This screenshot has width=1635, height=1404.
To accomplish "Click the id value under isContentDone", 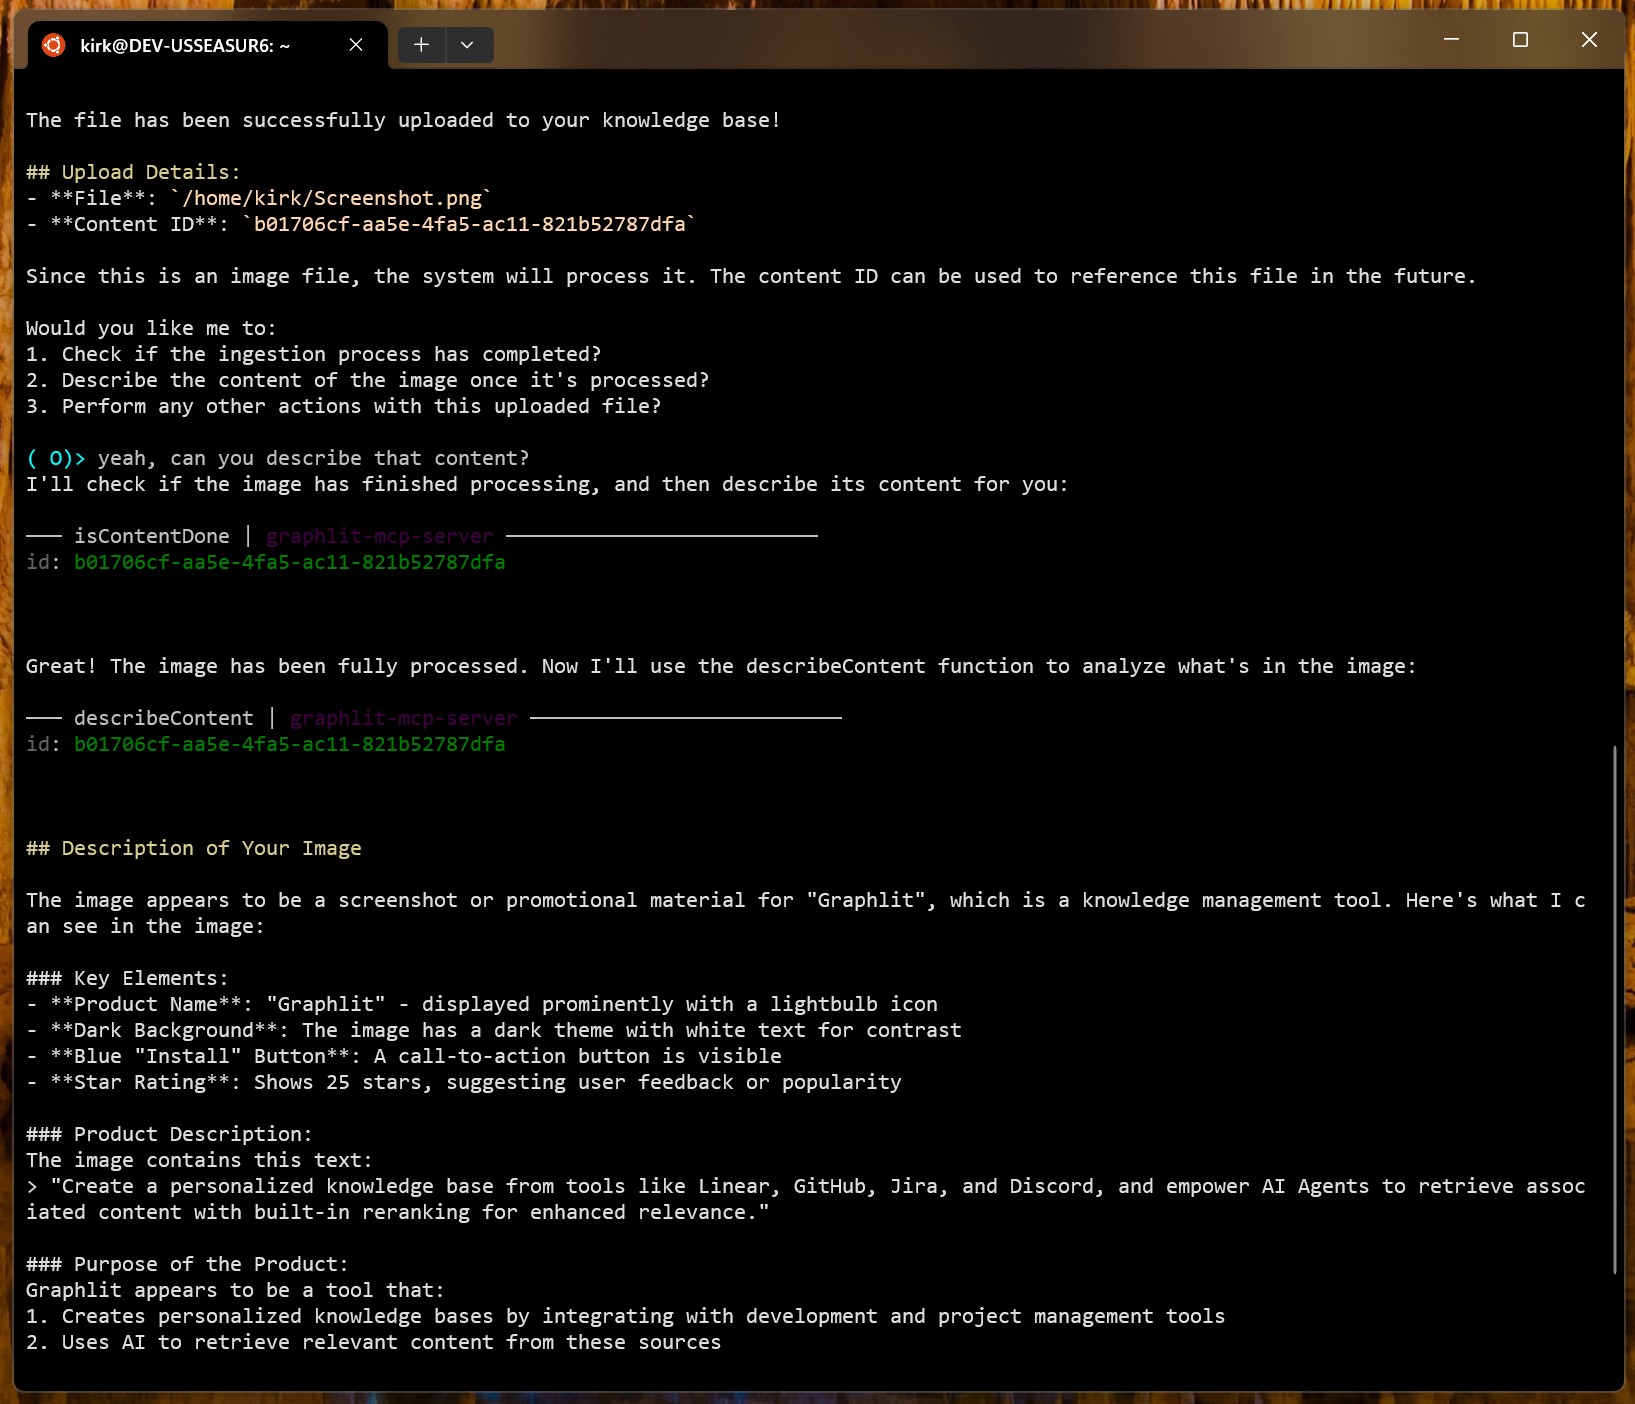I will tap(290, 562).
